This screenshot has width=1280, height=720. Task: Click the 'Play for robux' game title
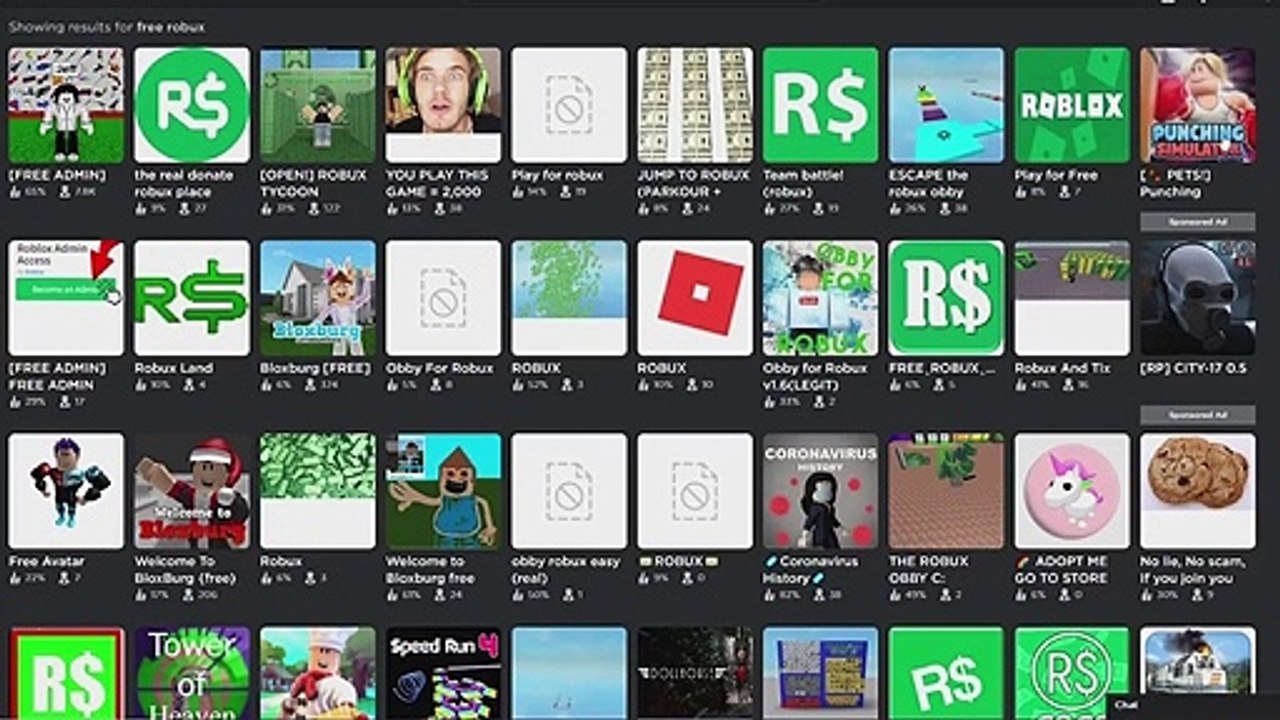click(555, 175)
